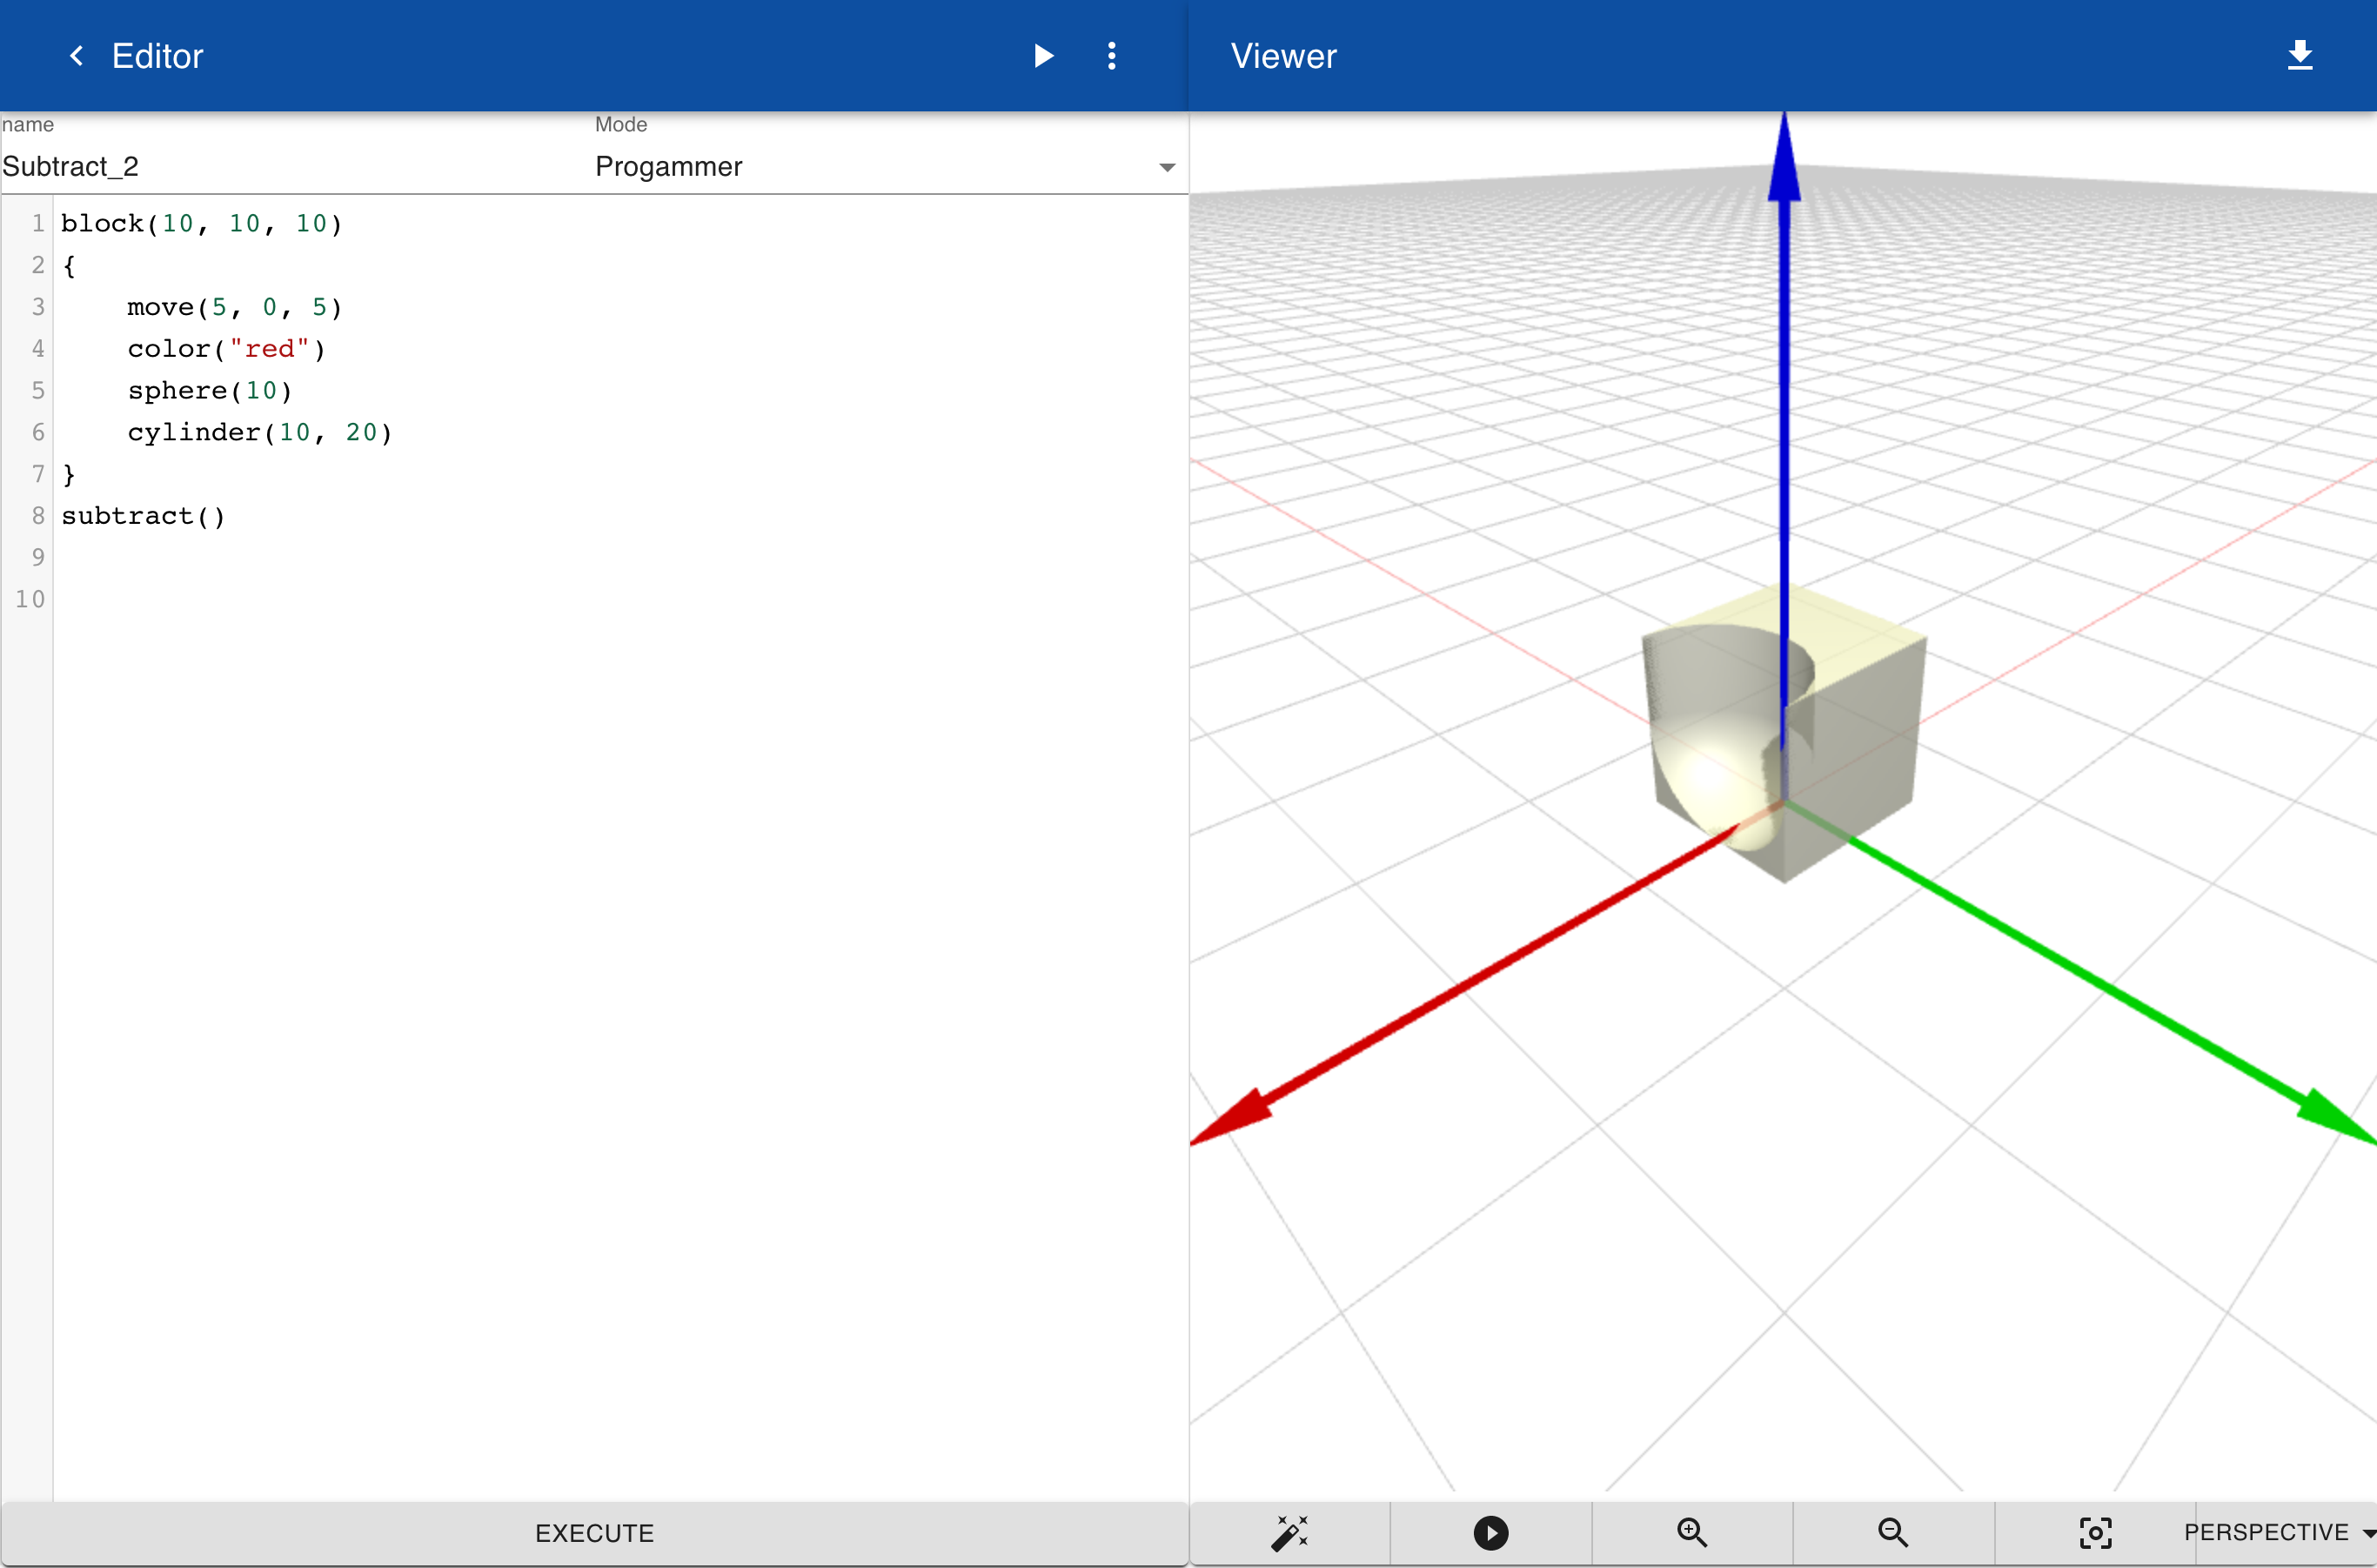The image size is (2377, 1568).
Task: Place cursor on the move(5, 0, 5) line
Action: click(235, 307)
